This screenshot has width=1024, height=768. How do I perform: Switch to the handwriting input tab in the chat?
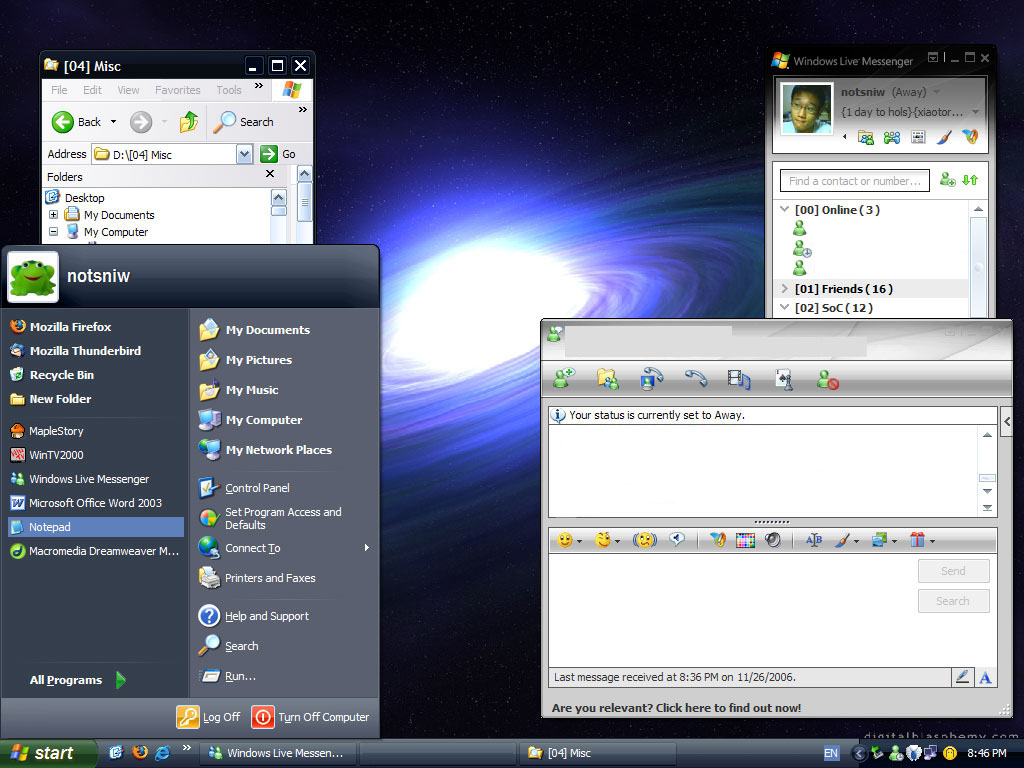(x=962, y=677)
